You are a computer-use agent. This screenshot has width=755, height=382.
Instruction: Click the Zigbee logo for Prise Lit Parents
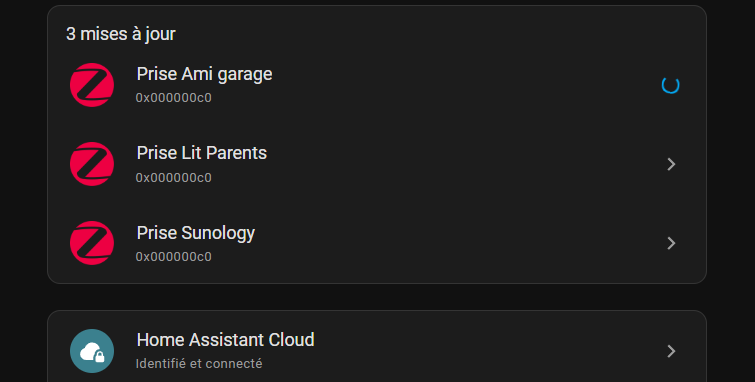point(92,164)
